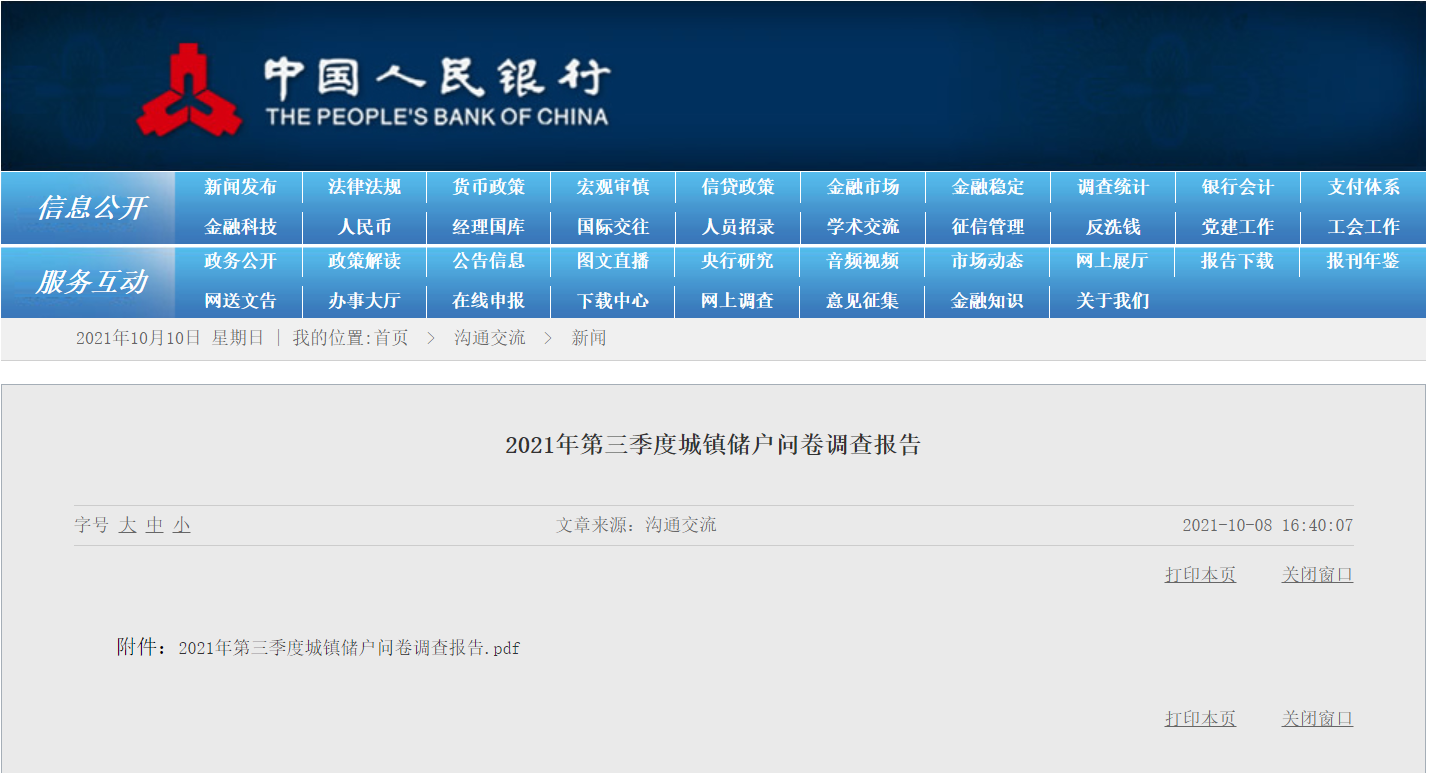
Task: Open 报告下载 section
Action: (x=1238, y=261)
